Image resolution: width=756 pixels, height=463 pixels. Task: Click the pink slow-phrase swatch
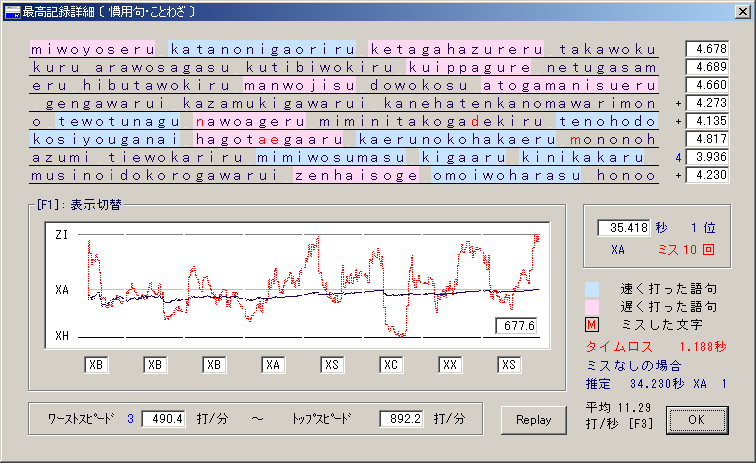[x=592, y=307]
